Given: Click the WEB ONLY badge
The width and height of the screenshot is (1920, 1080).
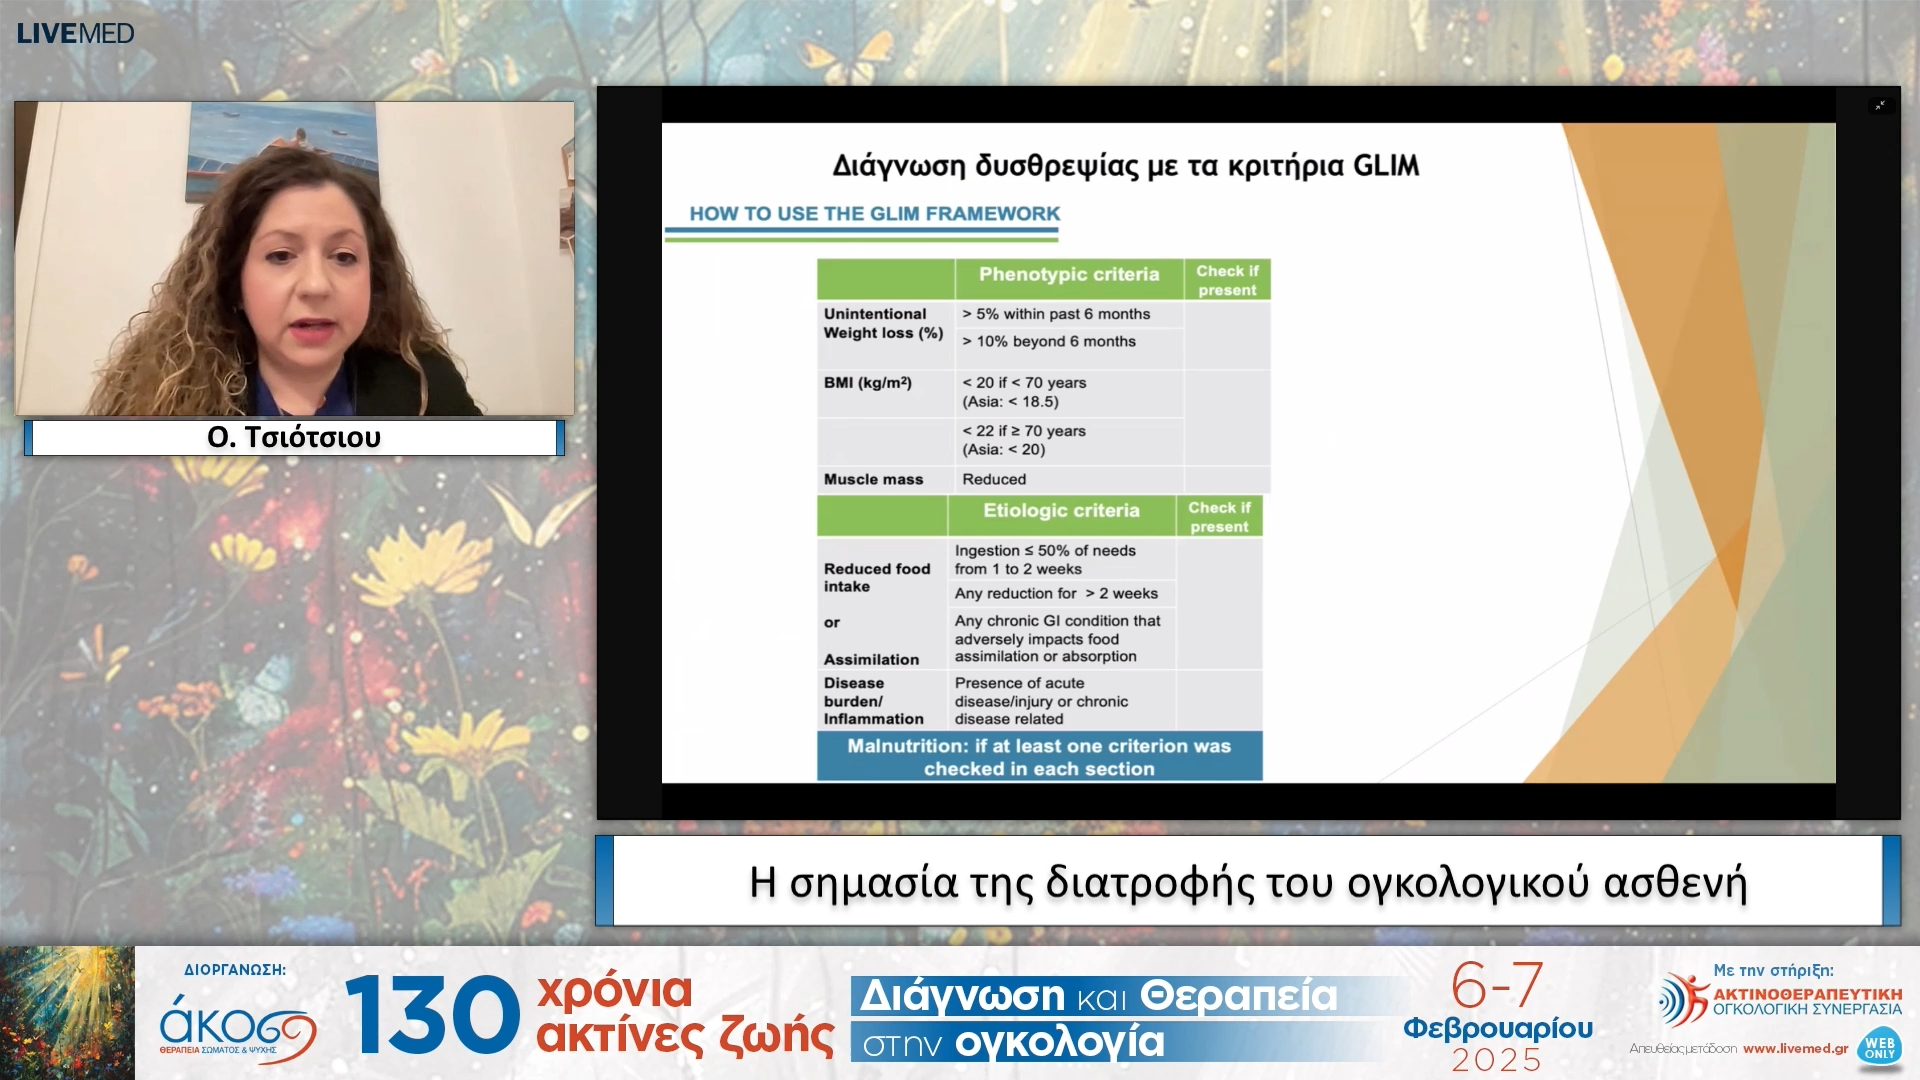Looking at the screenshot, I should tap(1879, 1048).
